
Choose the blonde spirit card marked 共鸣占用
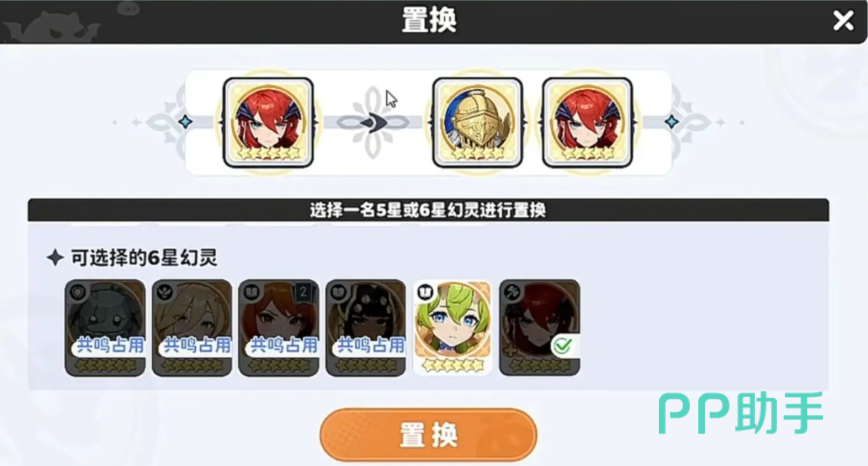click(192, 328)
